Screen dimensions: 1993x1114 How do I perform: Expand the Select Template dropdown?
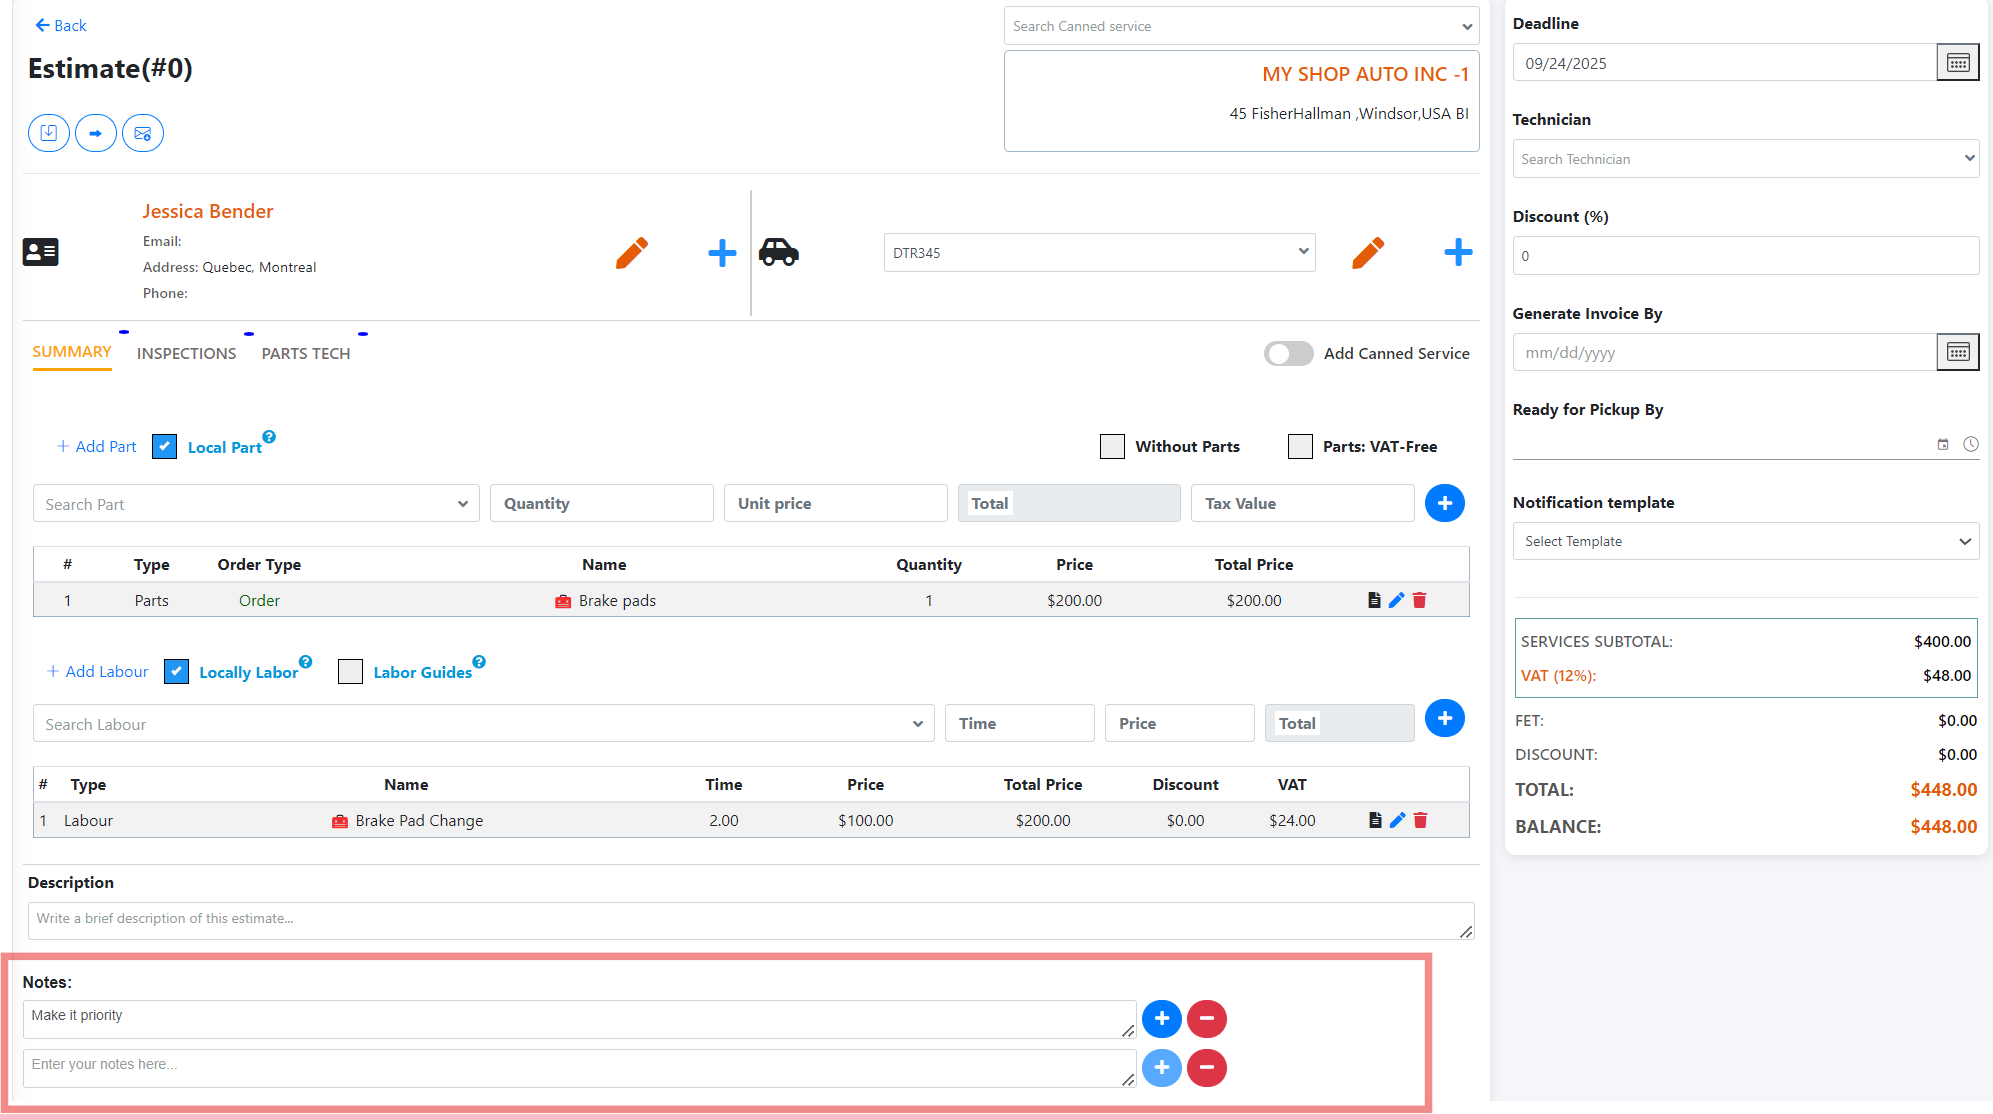[1745, 541]
